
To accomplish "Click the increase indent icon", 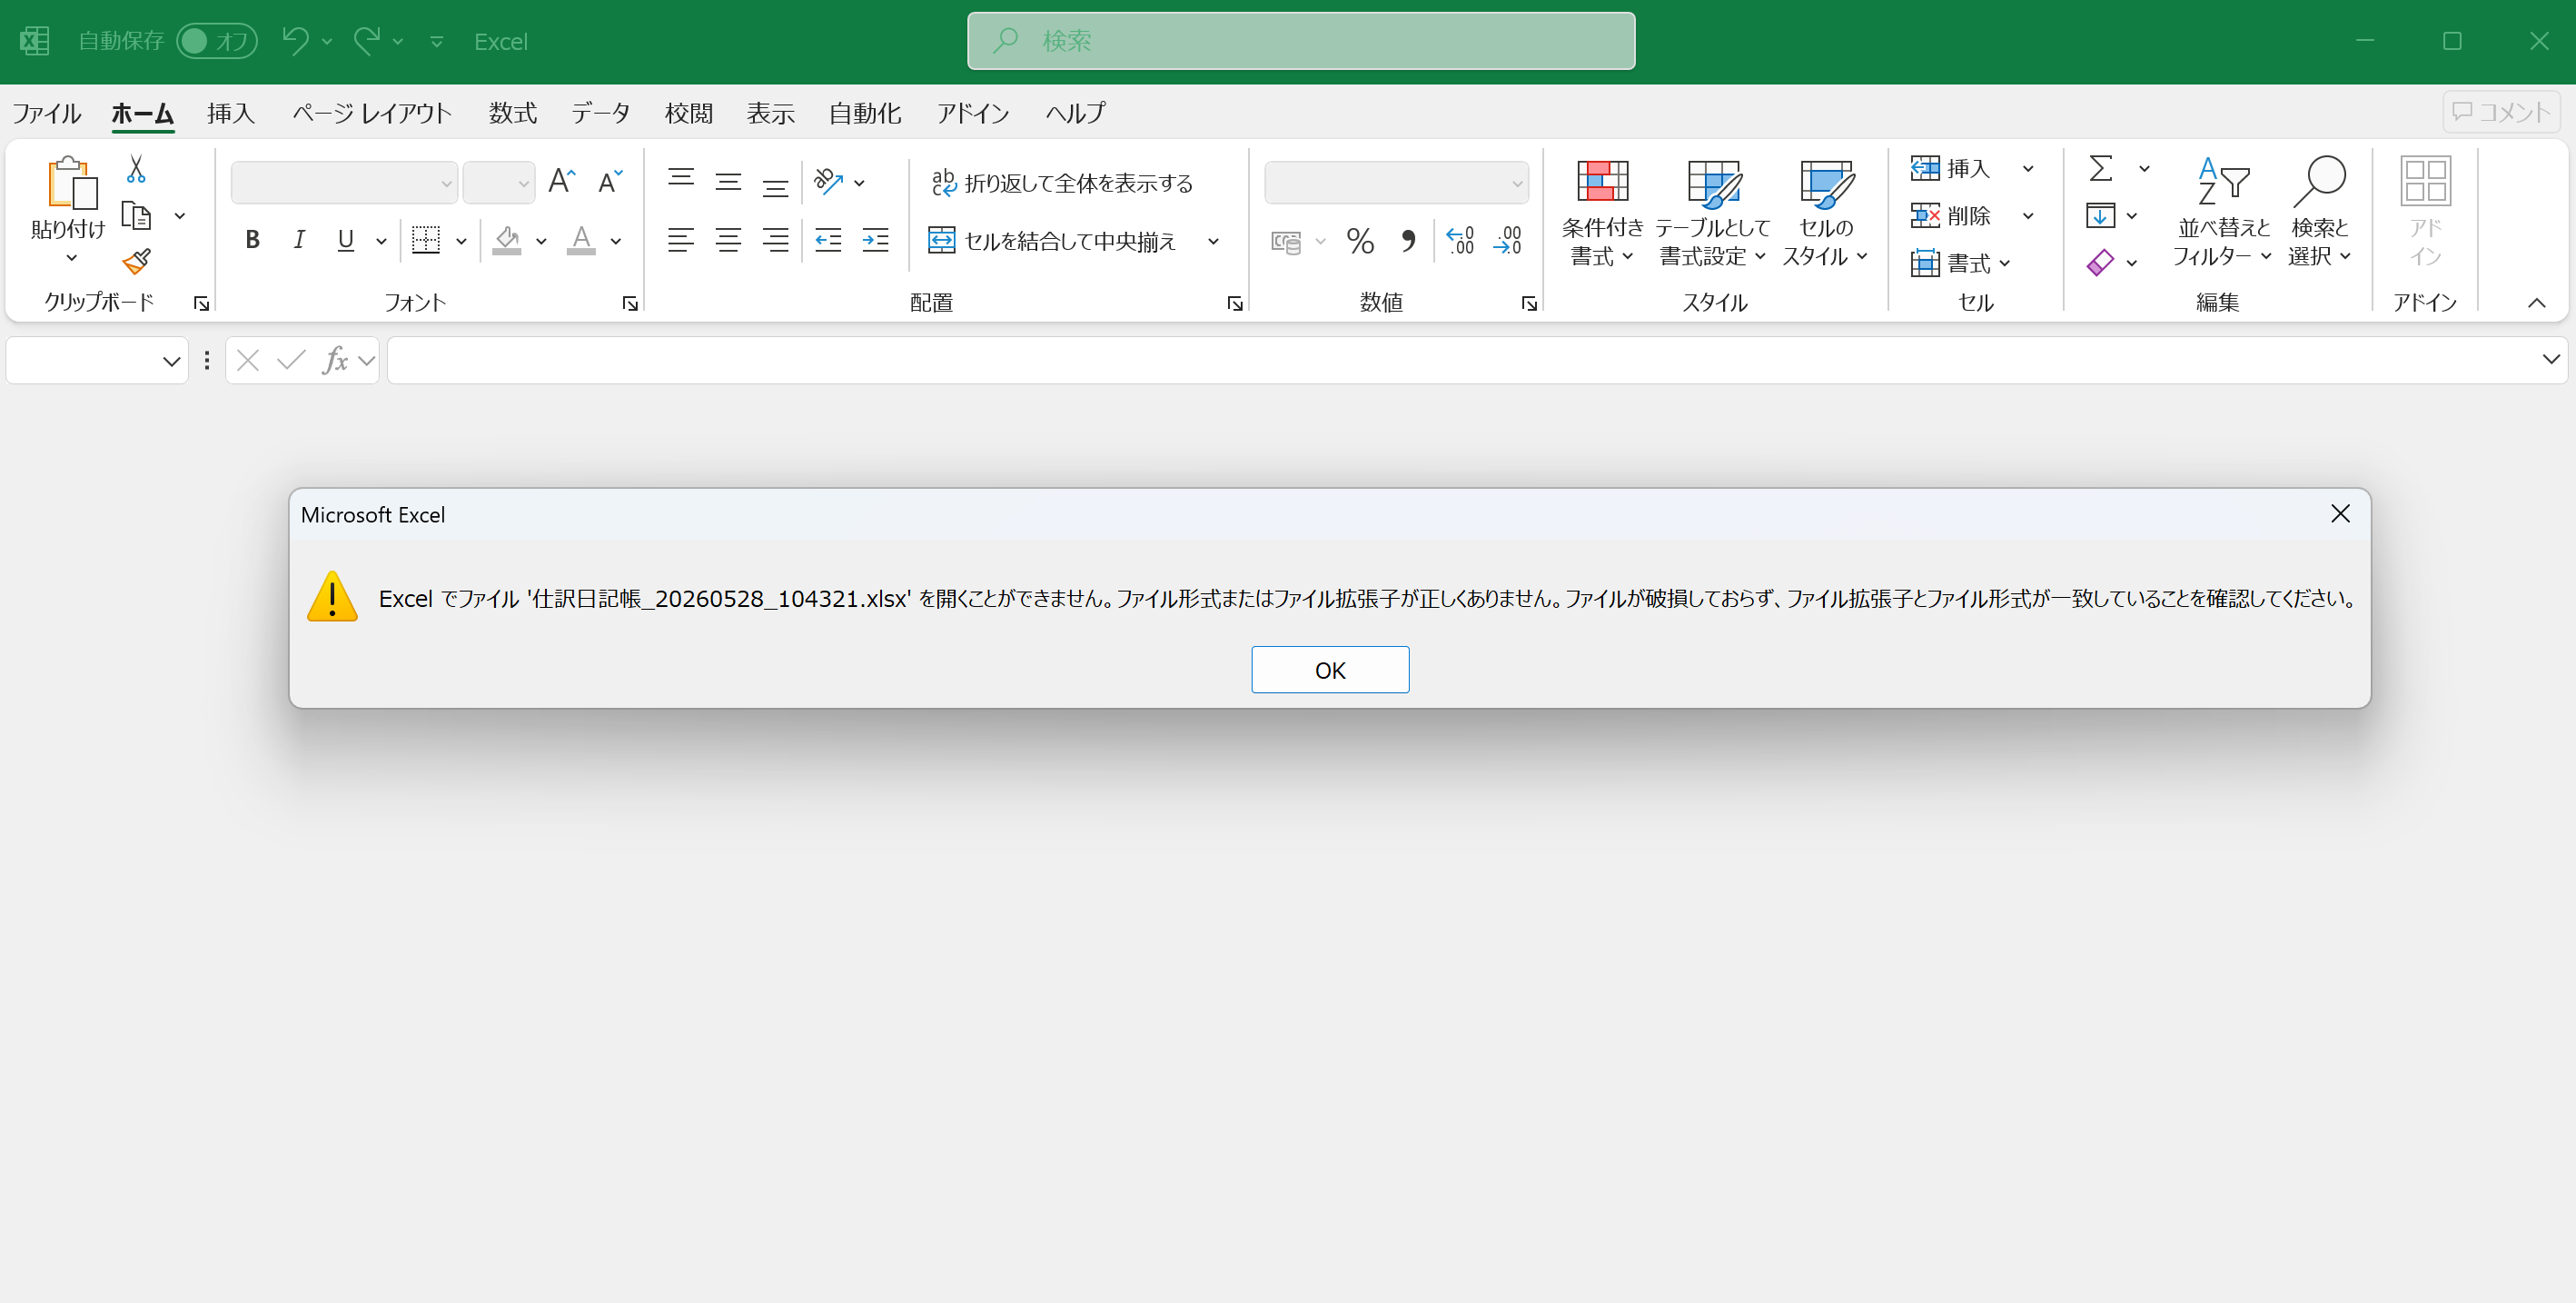I will click(x=875, y=240).
